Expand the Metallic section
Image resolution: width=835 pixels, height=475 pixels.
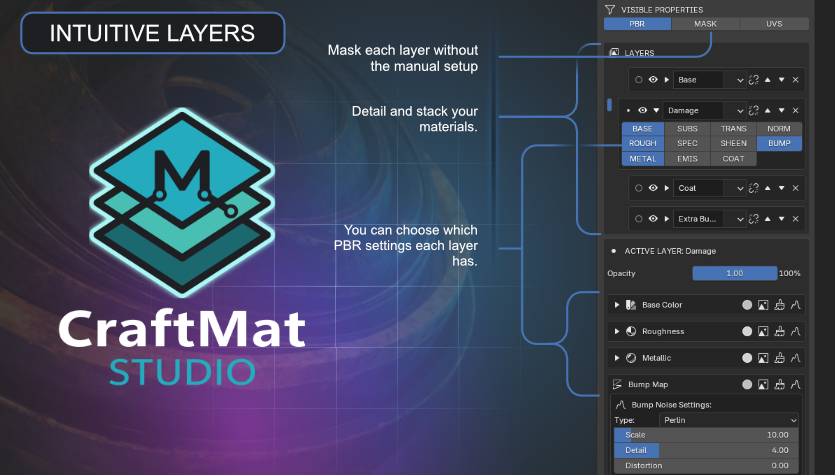pos(617,358)
